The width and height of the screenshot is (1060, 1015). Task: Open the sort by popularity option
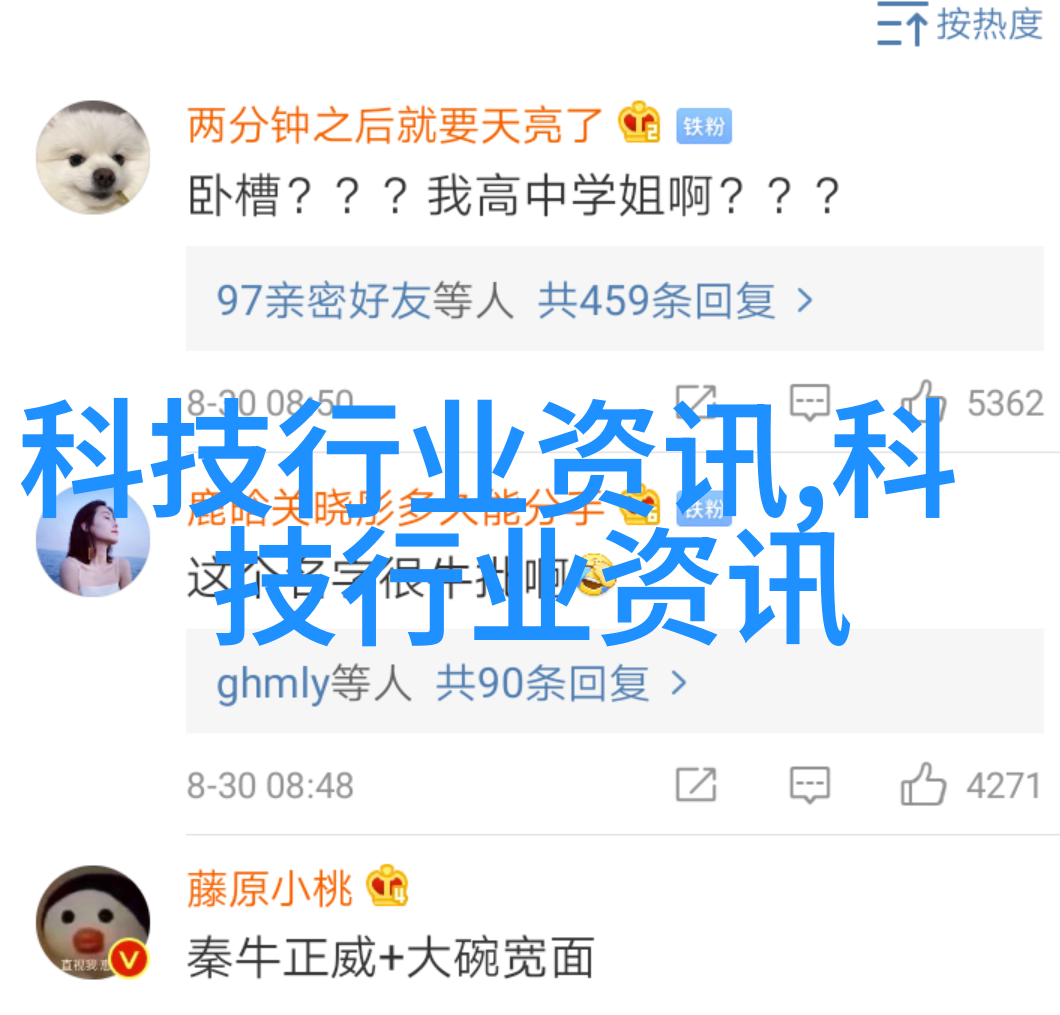959,24
